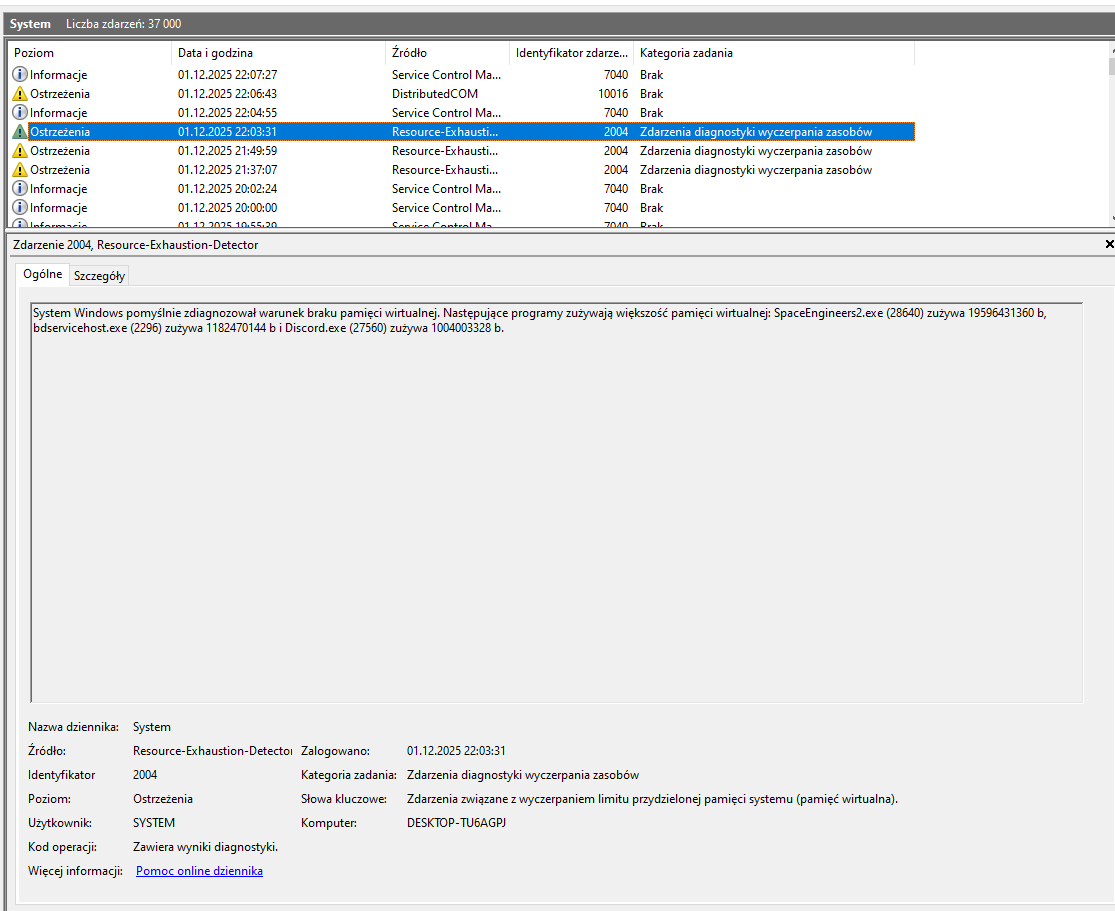Click the Identyfikator zdarzenia column header
This screenshot has width=1115, height=911.
click(x=571, y=53)
